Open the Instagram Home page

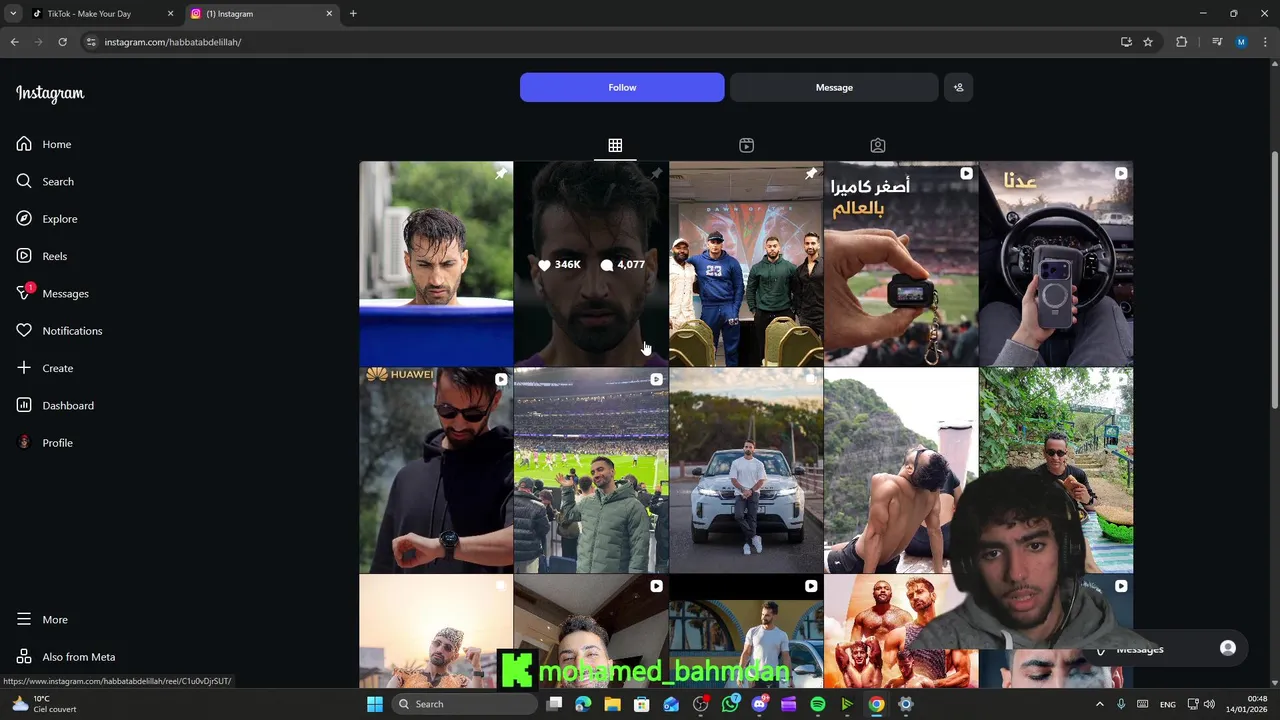click(x=43, y=144)
